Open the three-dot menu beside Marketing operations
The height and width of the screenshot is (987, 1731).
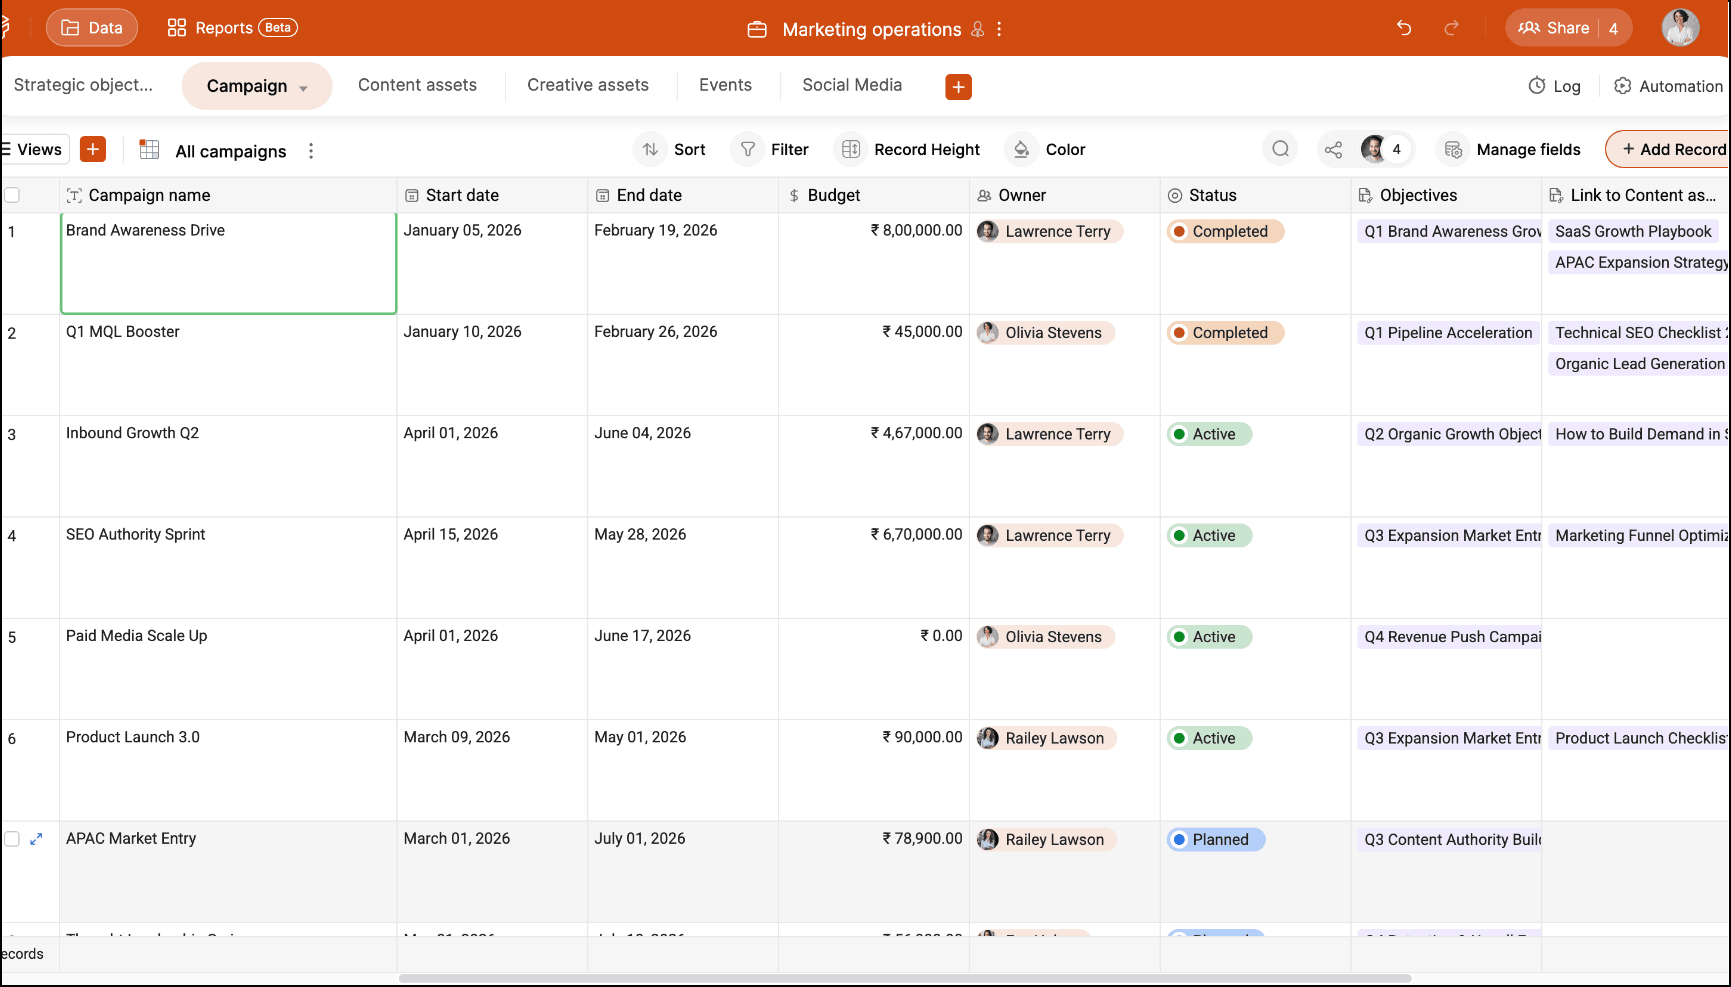pos(999,29)
